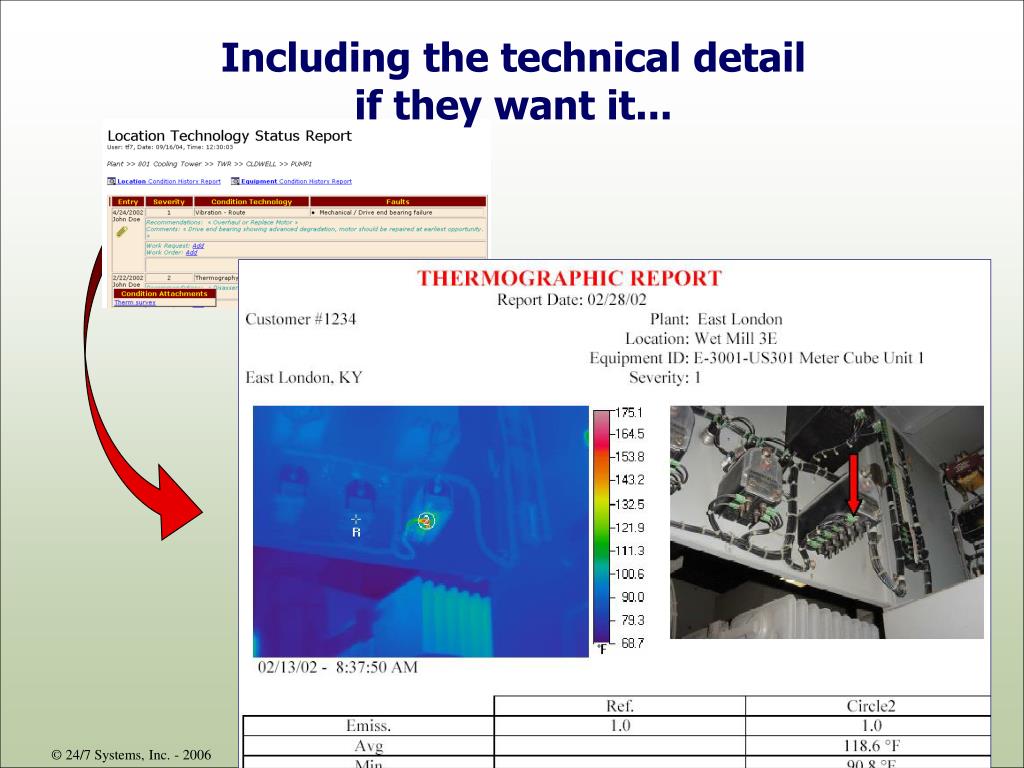Click the Condition Technology column header

(x=251, y=202)
